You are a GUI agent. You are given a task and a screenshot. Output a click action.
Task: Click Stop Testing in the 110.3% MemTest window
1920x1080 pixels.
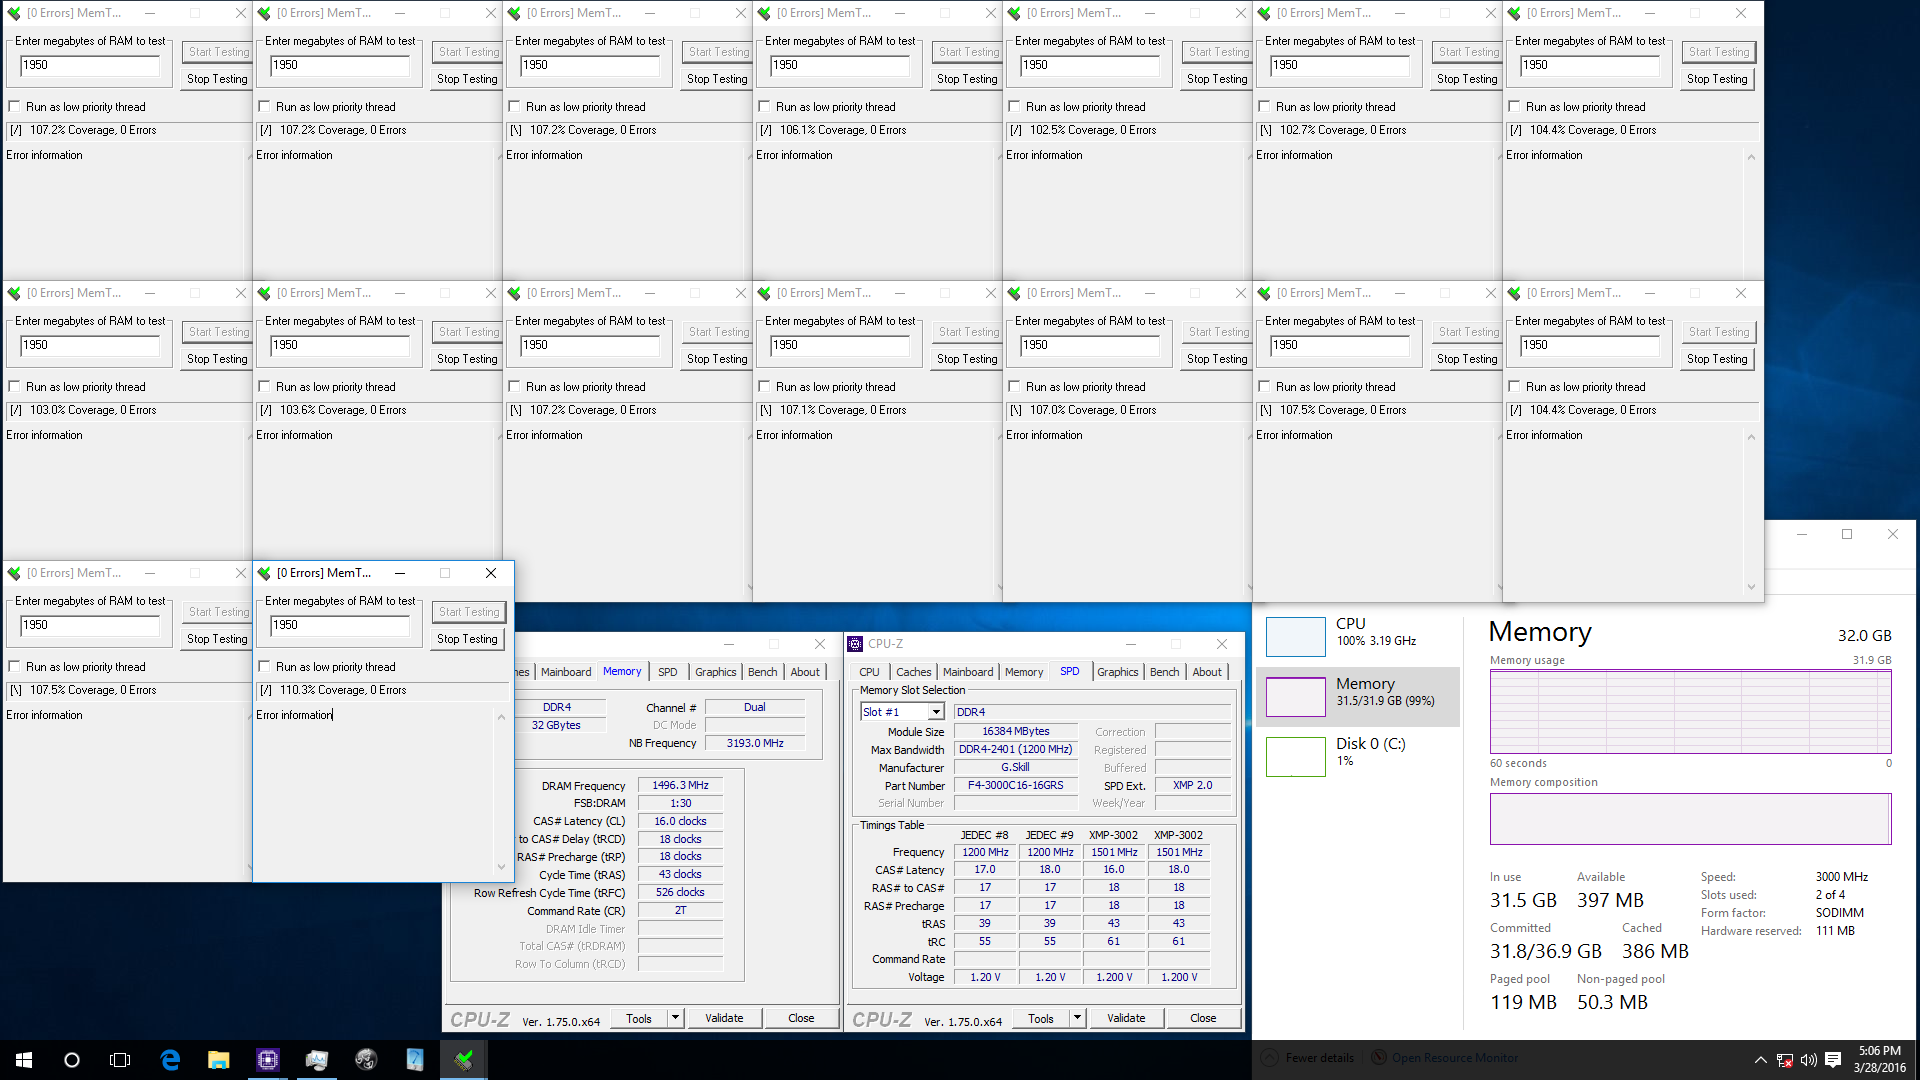pos(467,639)
